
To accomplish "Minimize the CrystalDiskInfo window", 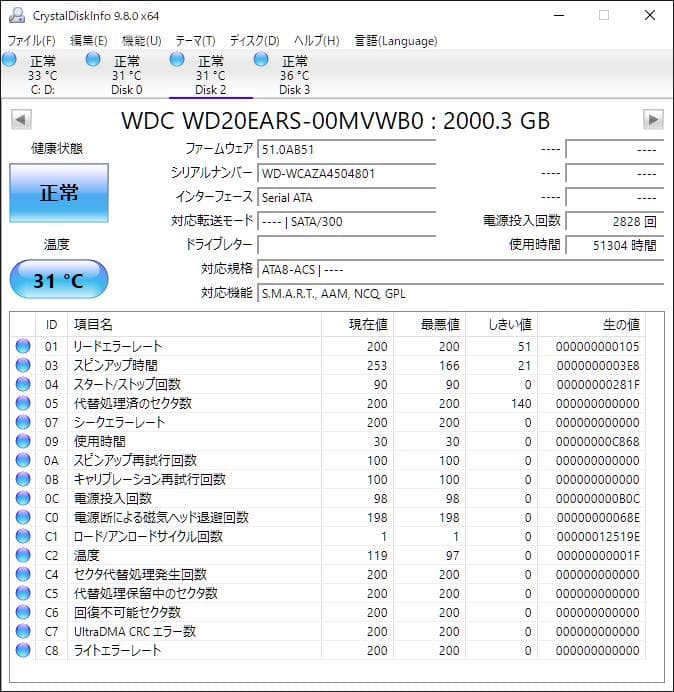I will tap(559, 15).
